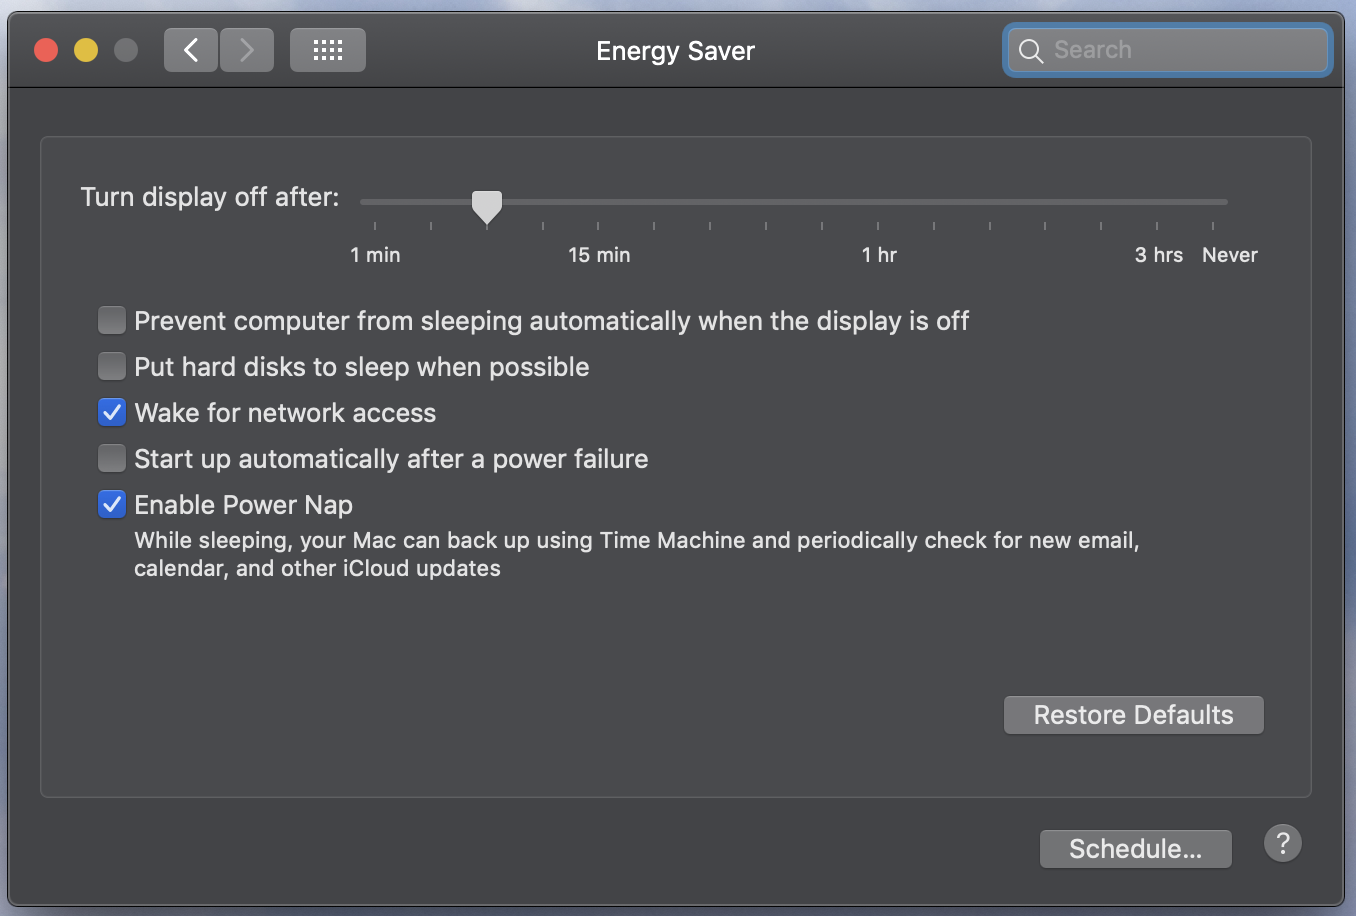Uncheck Enable Power Nap
Viewport: 1356px width, 916px height.
pos(112,505)
